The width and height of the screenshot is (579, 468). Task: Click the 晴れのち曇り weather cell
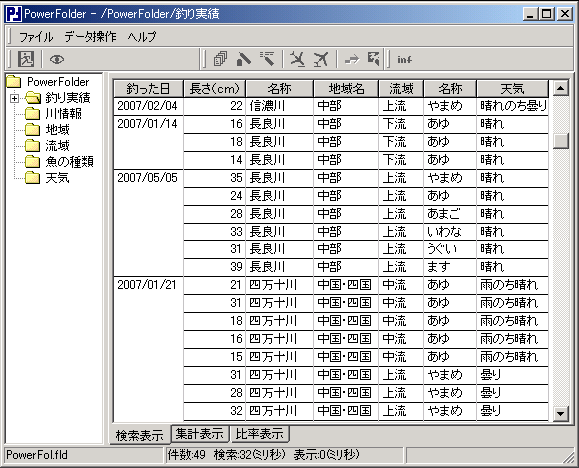[513, 106]
